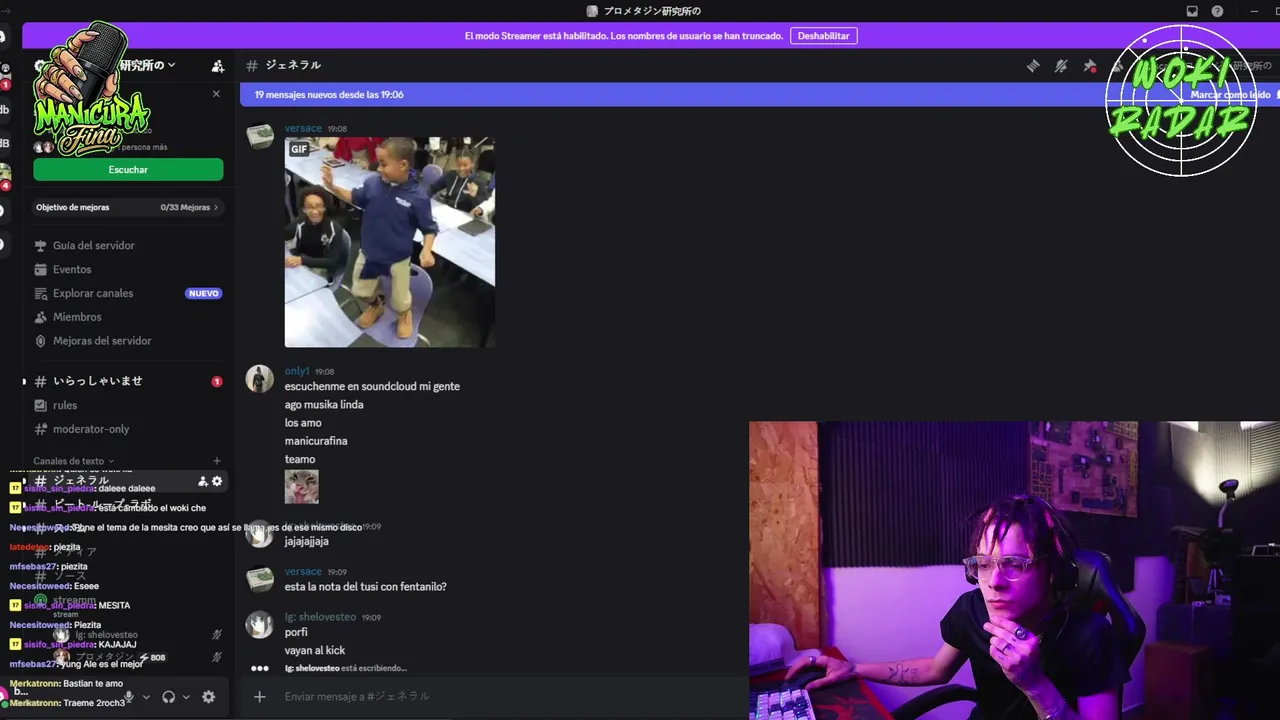
Task: Click message 'ago musika linda'
Action: click(324, 405)
